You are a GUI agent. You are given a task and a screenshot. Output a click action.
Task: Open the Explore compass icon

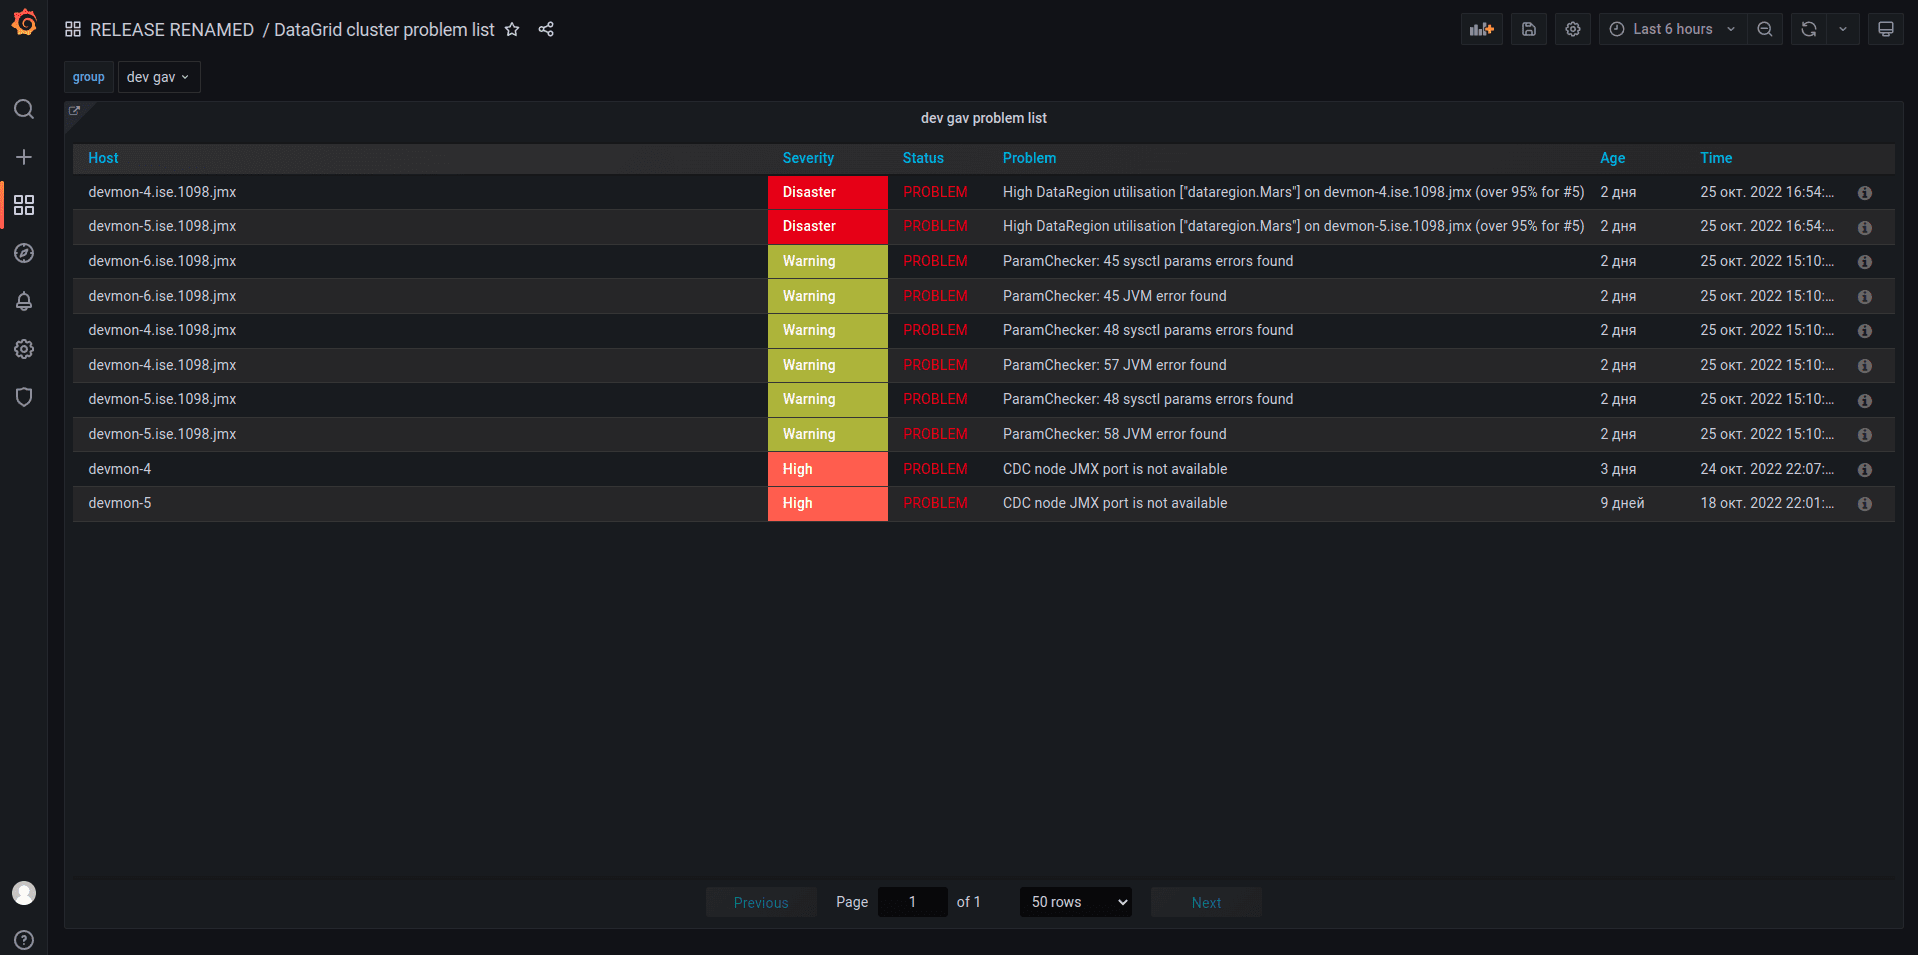pos(24,253)
